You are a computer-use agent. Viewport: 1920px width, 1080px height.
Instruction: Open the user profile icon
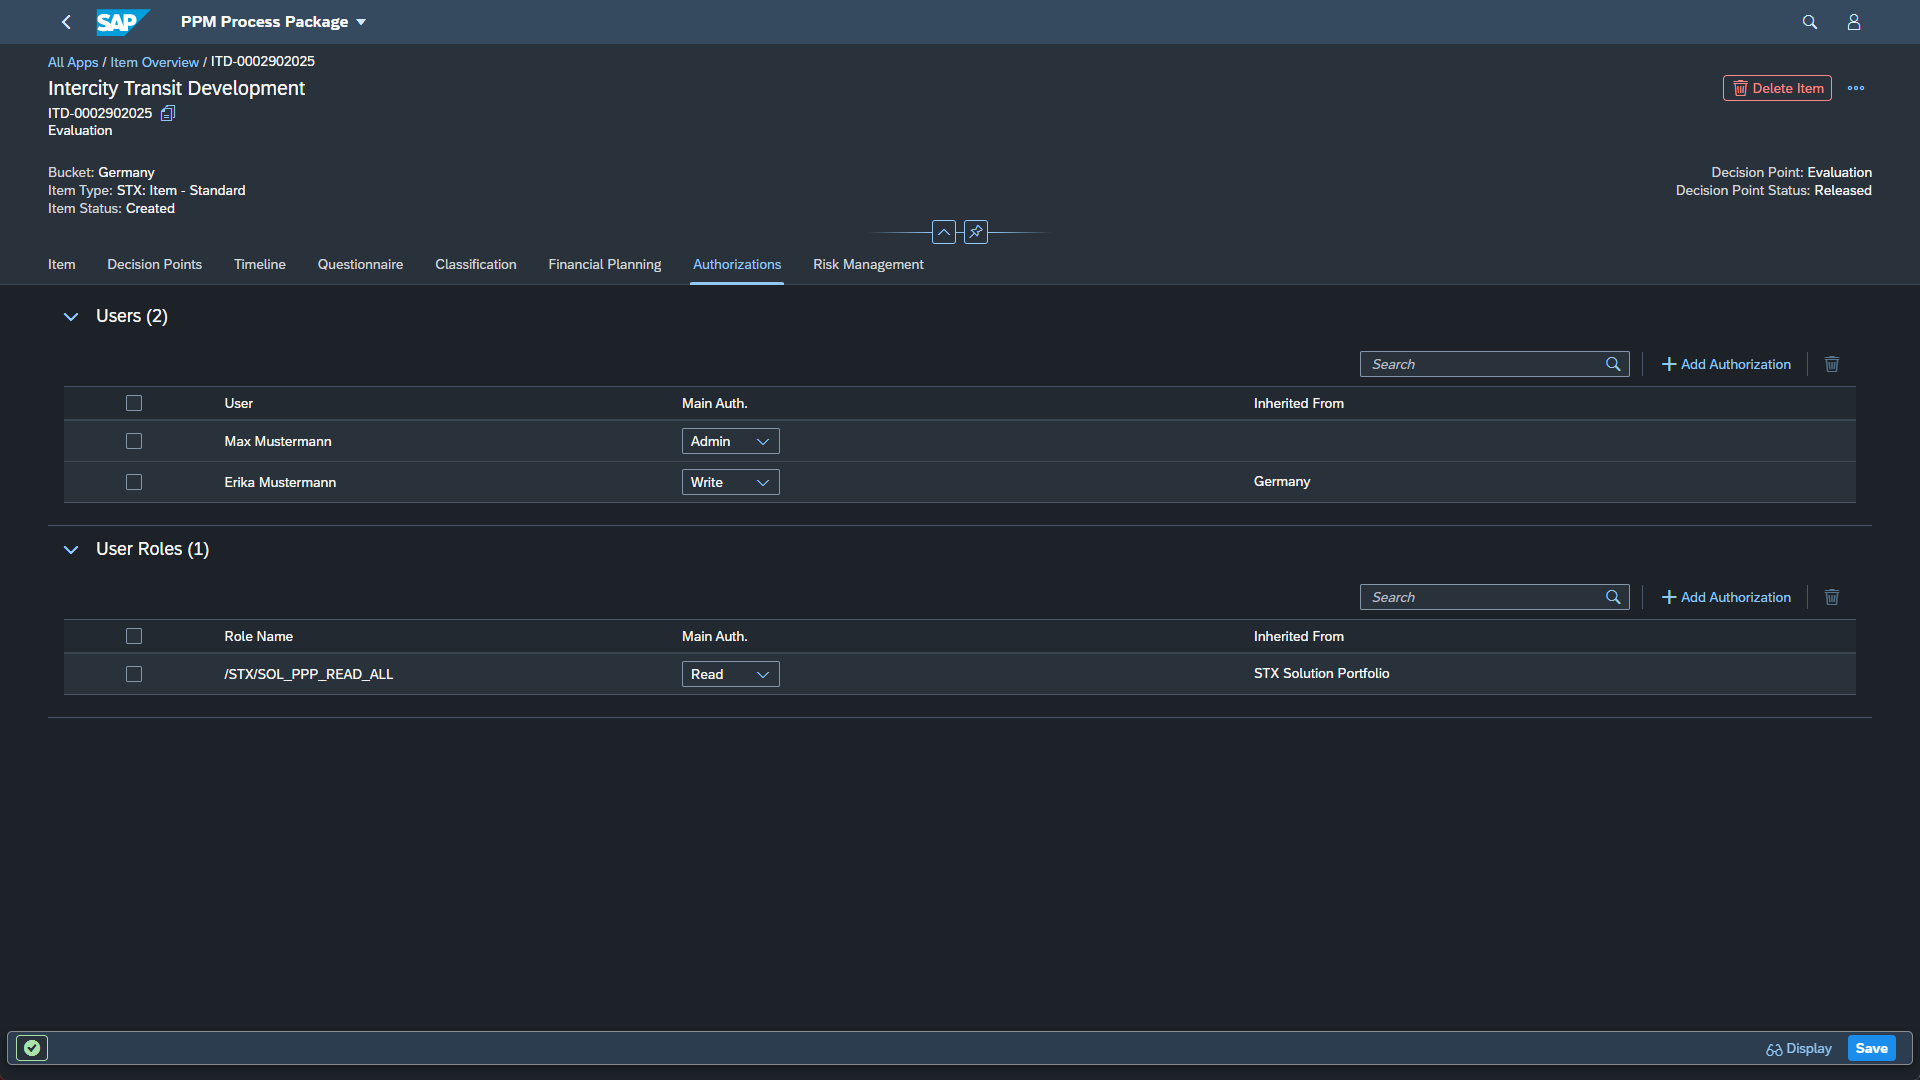point(1853,22)
